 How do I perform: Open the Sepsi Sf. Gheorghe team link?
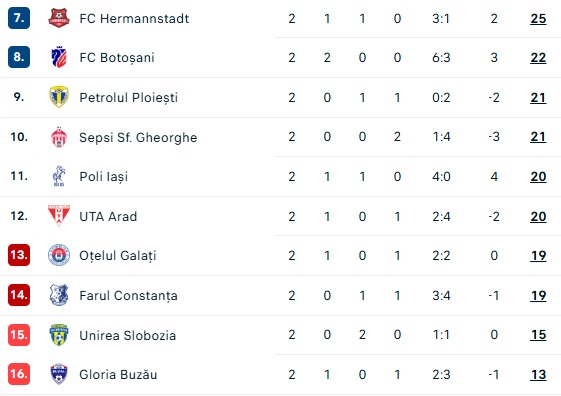138,137
